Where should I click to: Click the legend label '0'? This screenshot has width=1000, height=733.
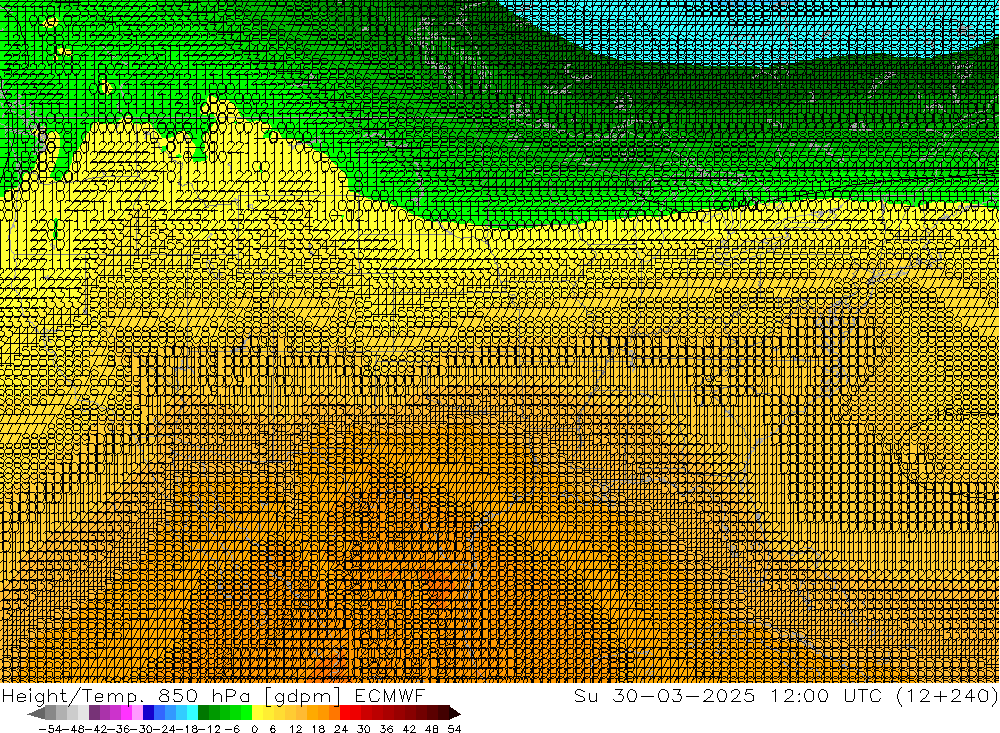(254, 729)
